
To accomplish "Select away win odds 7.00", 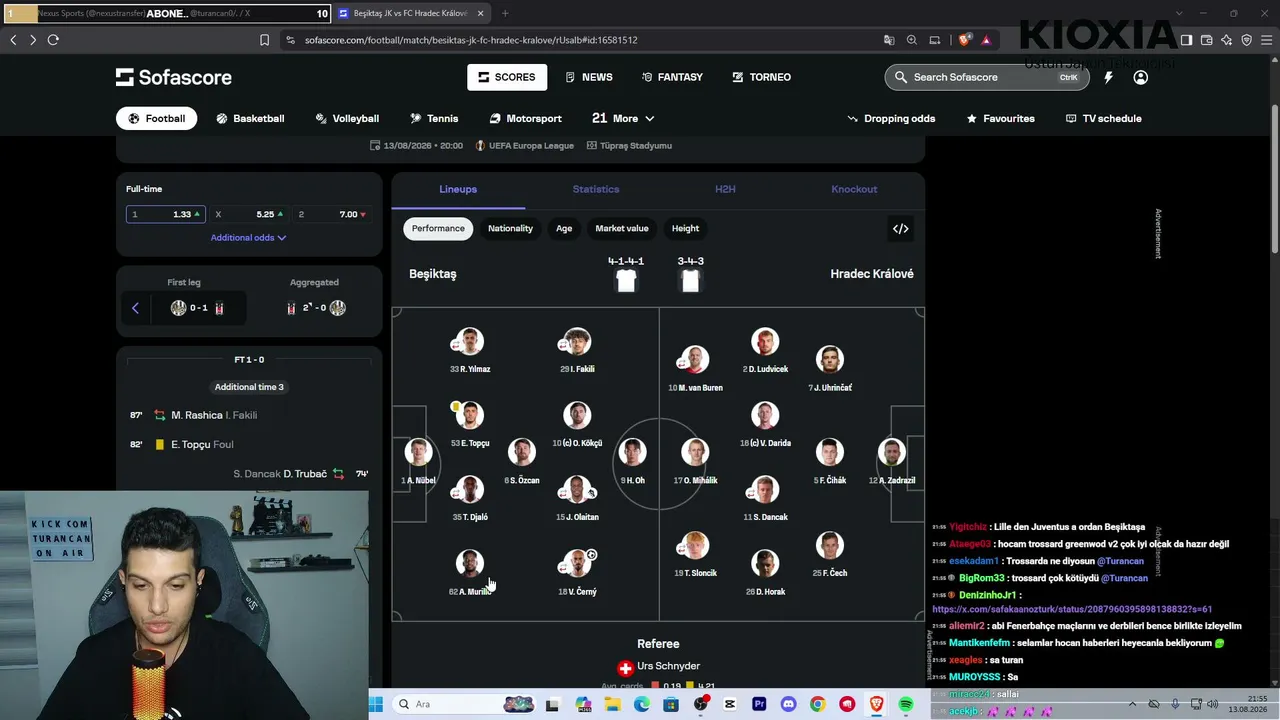I will (332, 214).
